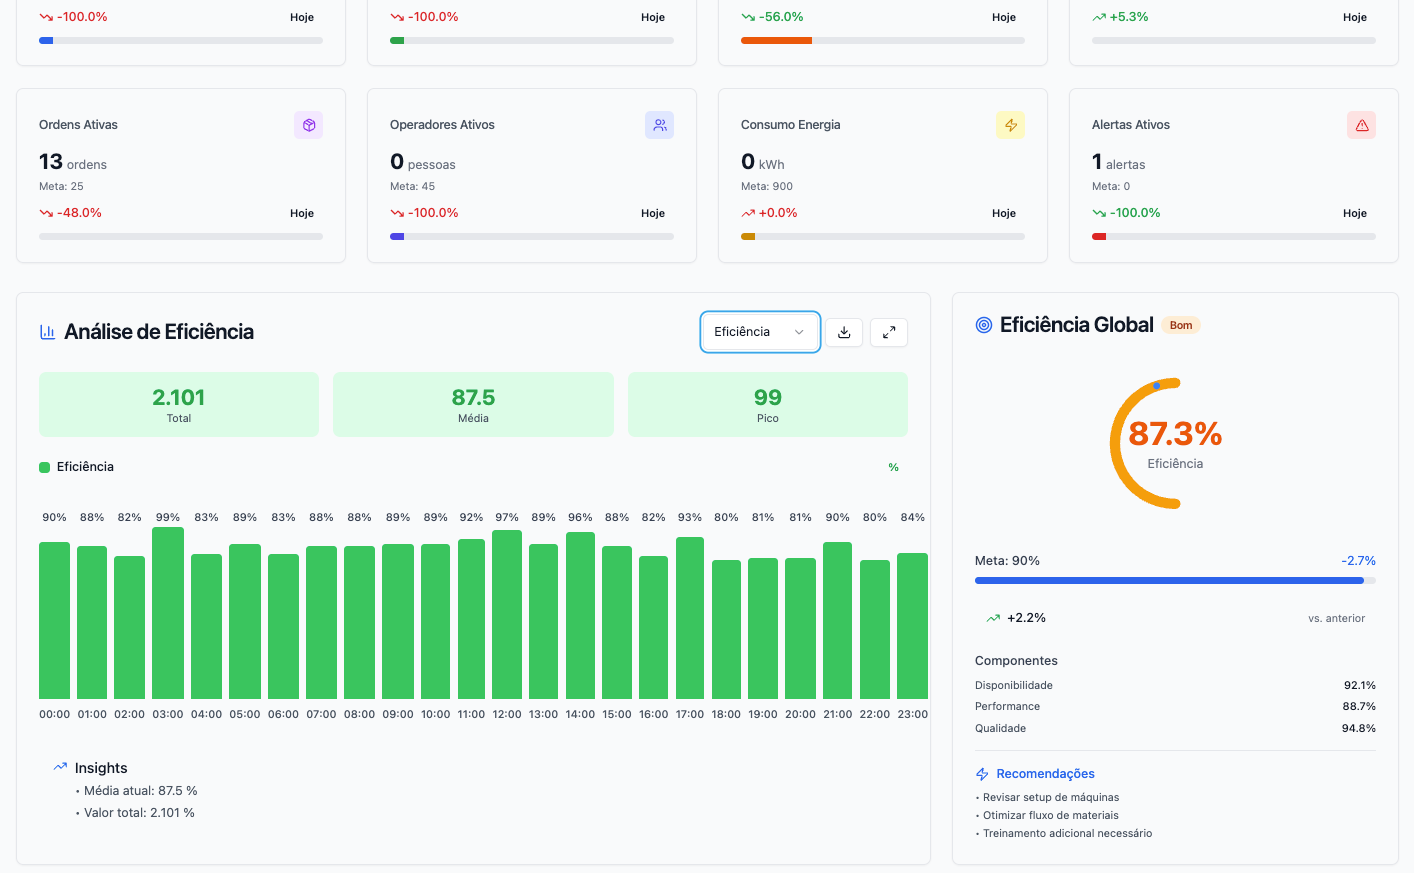Click the Consumo Energia lightning icon
The width and height of the screenshot is (1414, 873).
[1010, 125]
